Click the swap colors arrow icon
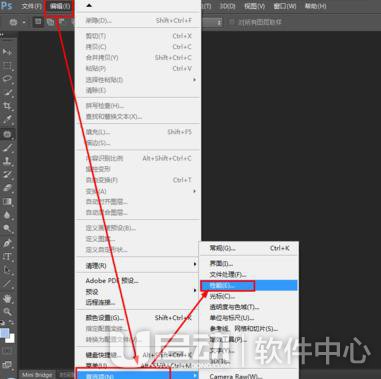 [x=11, y=323]
